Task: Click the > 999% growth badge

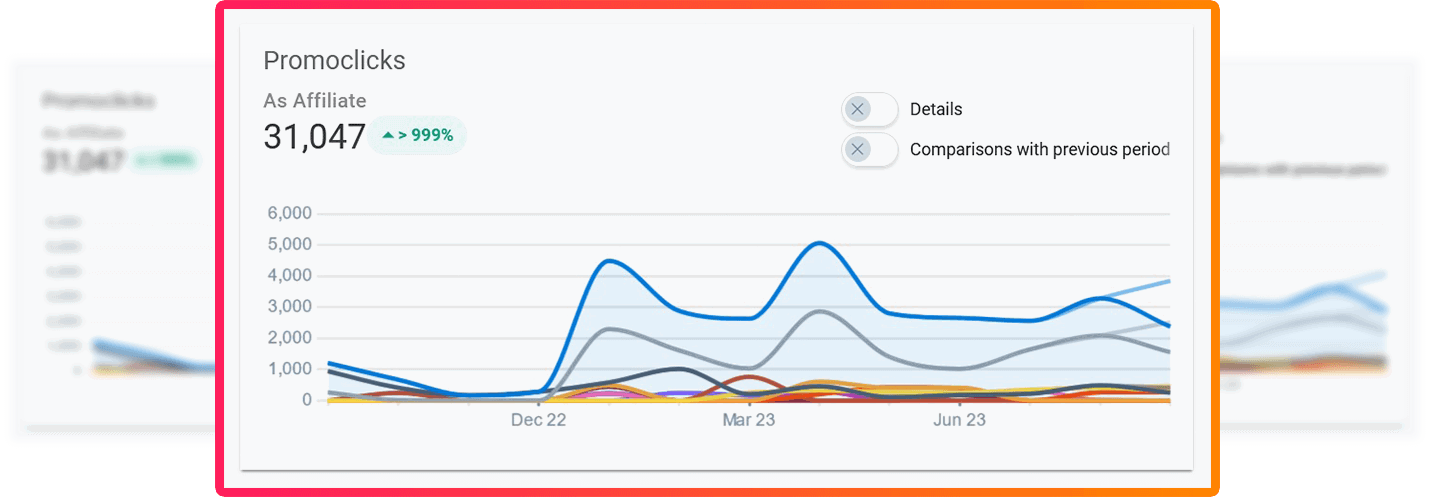Action: (x=417, y=135)
